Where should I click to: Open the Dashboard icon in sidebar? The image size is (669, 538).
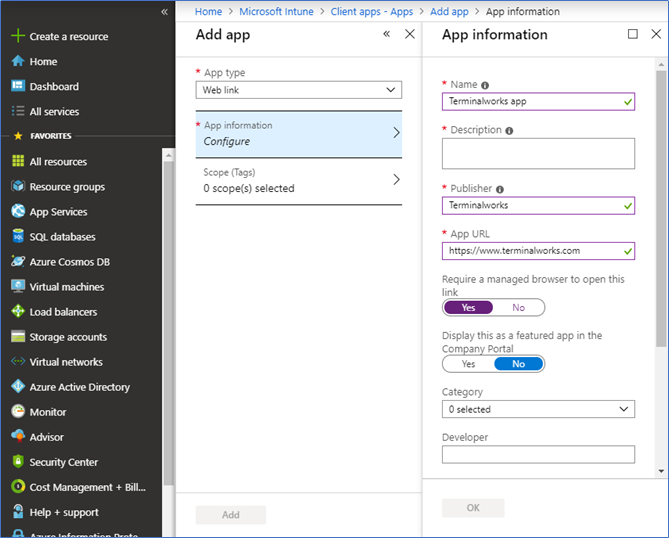pyautogui.click(x=18, y=86)
